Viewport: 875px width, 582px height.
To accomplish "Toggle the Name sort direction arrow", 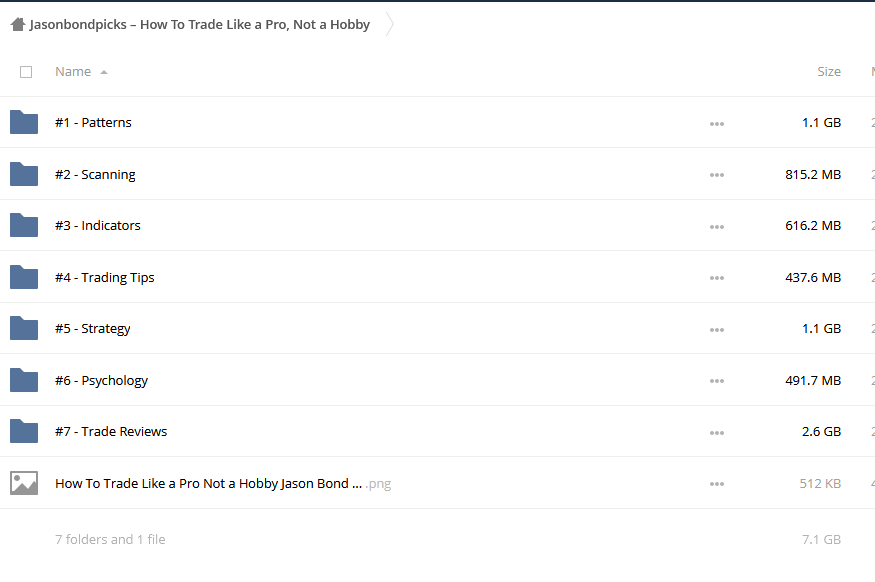I will [x=104, y=72].
